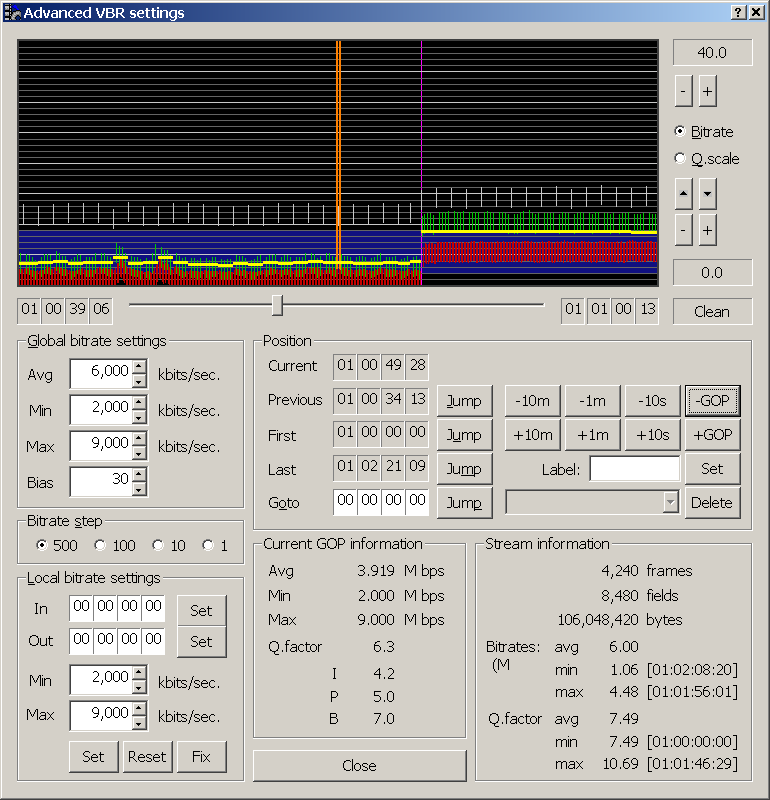770x800 pixels.
Task: Click the Out timecode hours field
Action: click(82, 641)
